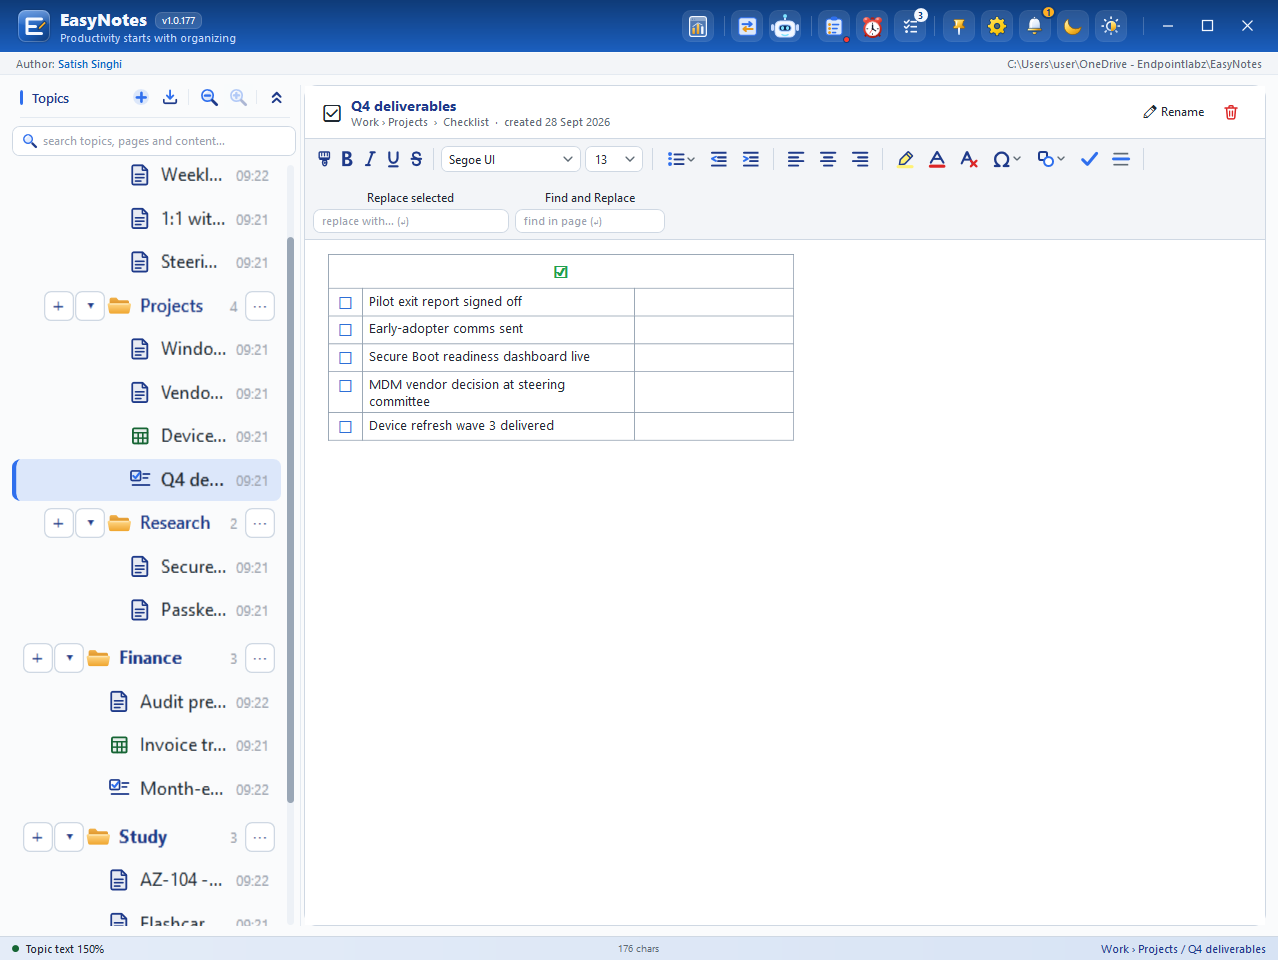
Task: Check the Pilot exit report signed off item
Action: pos(345,302)
